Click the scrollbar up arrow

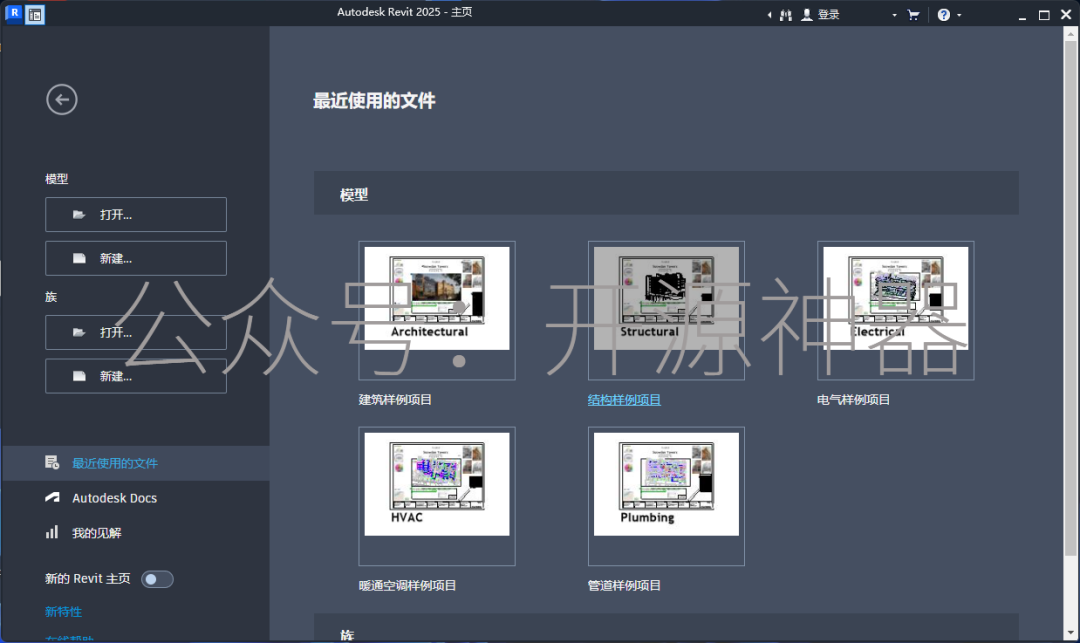pyautogui.click(x=1070, y=32)
